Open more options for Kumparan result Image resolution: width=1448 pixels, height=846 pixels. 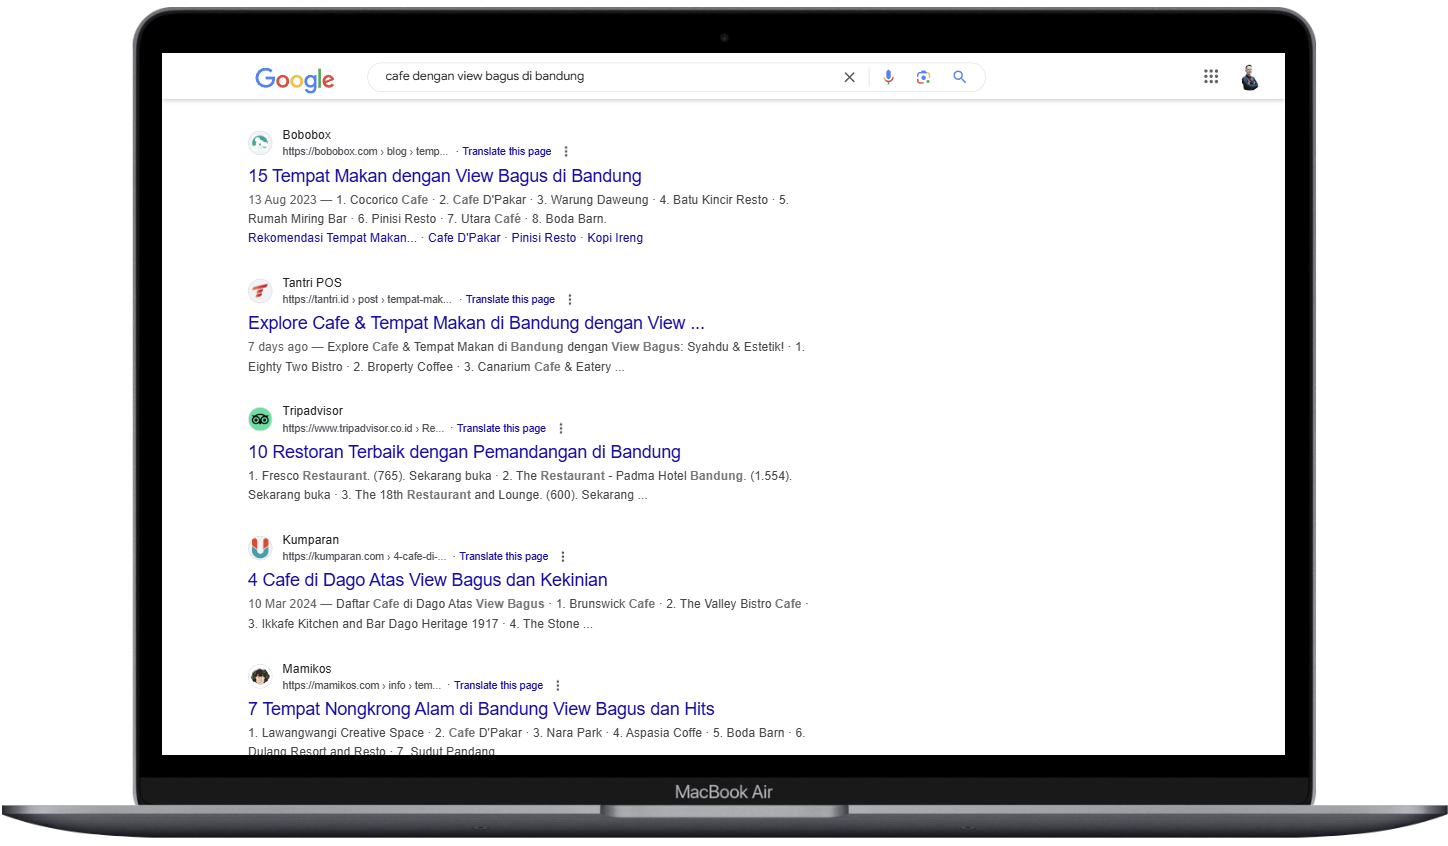563,557
